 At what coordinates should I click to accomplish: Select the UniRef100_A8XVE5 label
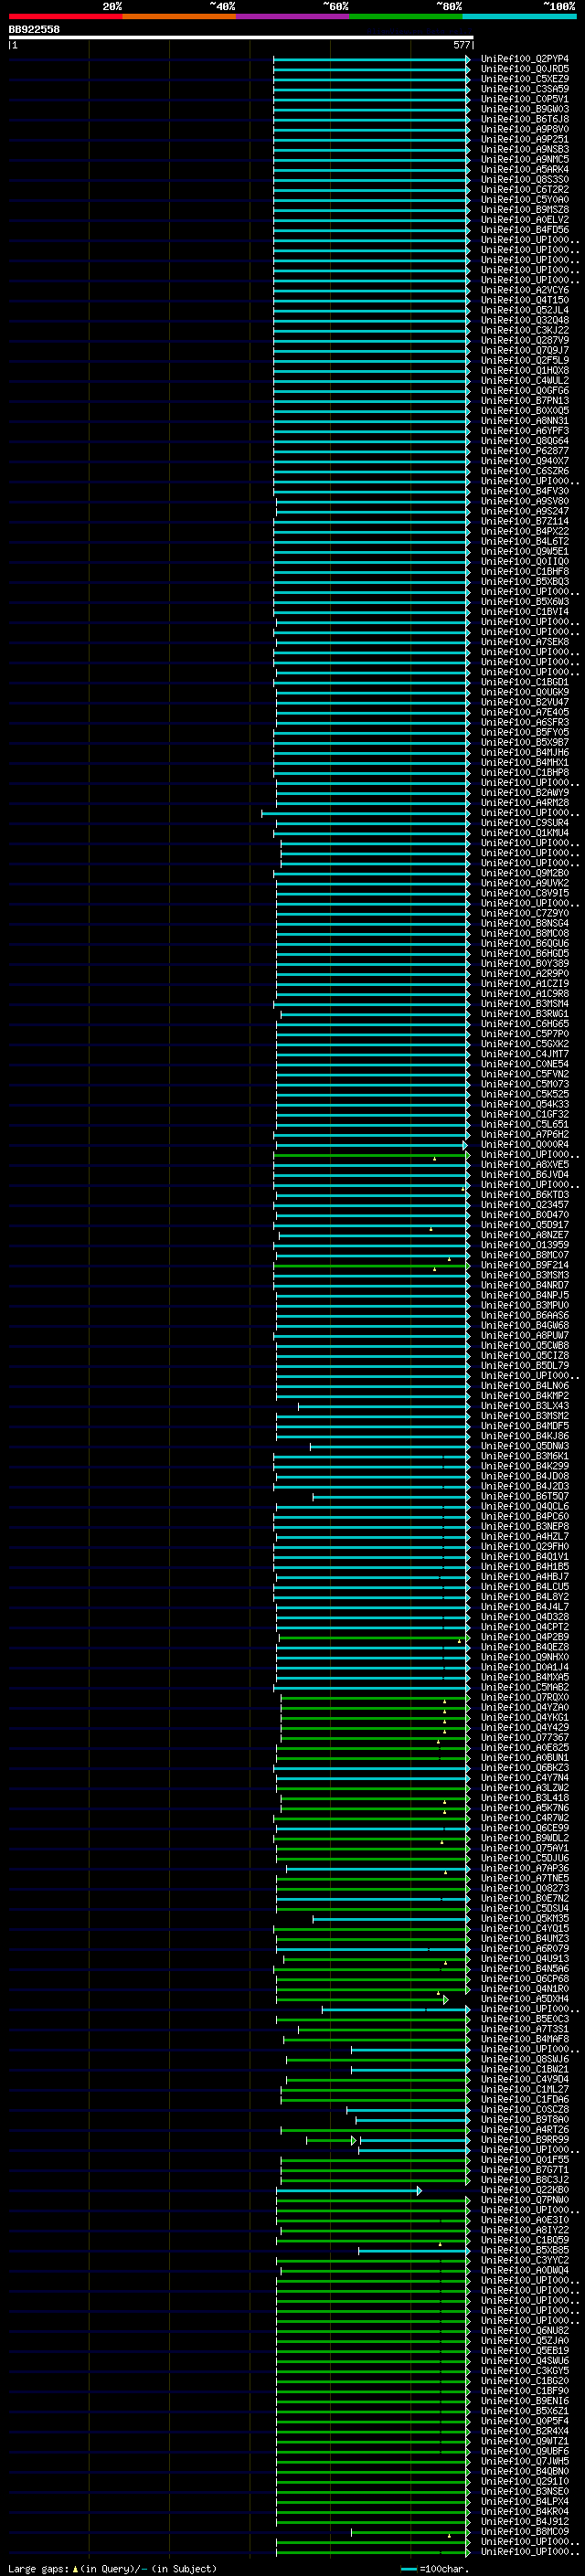[525, 1165]
